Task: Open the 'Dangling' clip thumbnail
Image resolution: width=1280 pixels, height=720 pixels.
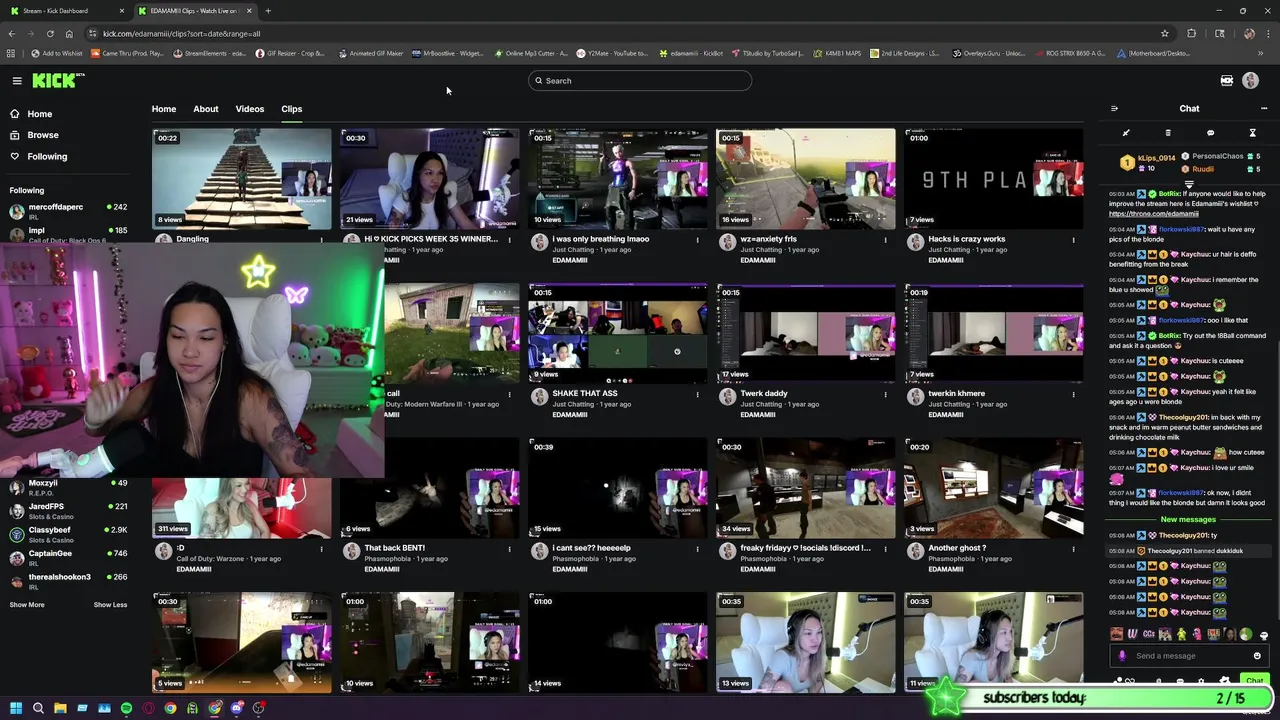Action: tap(242, 178)
